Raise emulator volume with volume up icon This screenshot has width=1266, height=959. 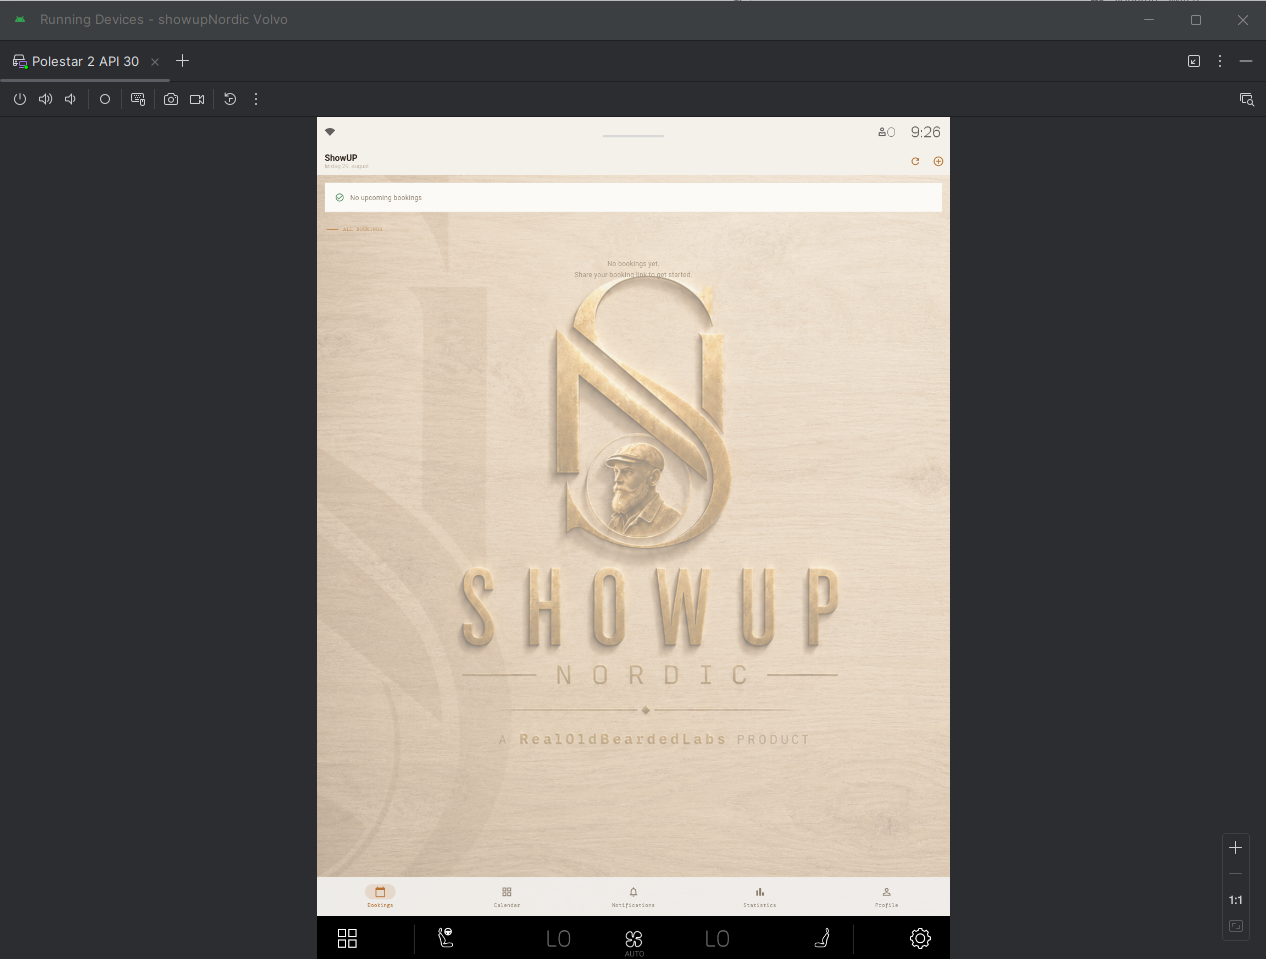coord(45,99)
